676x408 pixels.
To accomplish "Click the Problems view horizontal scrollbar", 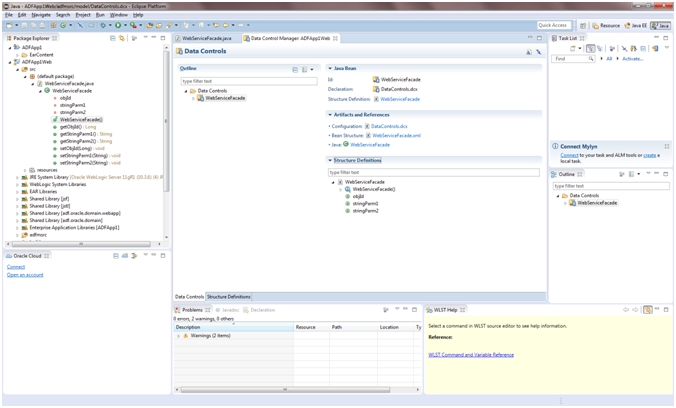I will (x=285, y=390).
